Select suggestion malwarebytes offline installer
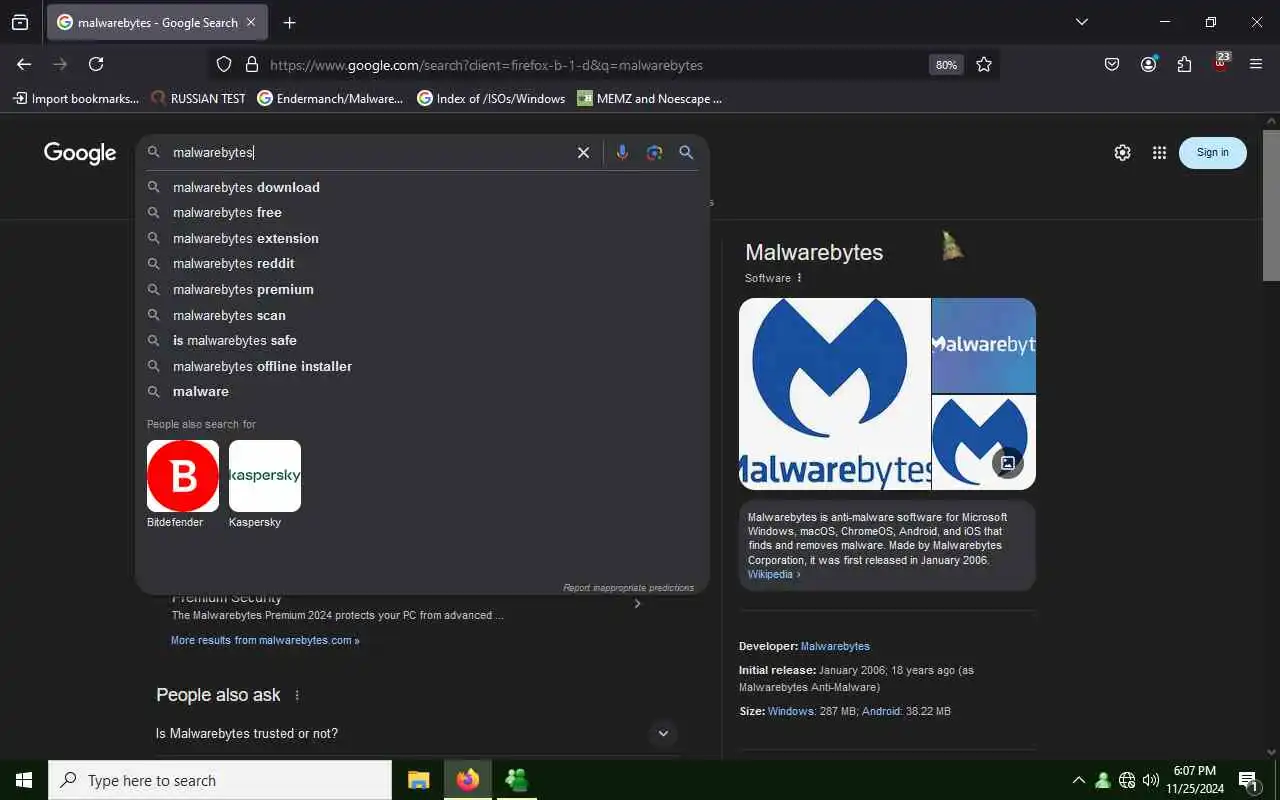This screenshot has width=1280, height=800. 422,366
